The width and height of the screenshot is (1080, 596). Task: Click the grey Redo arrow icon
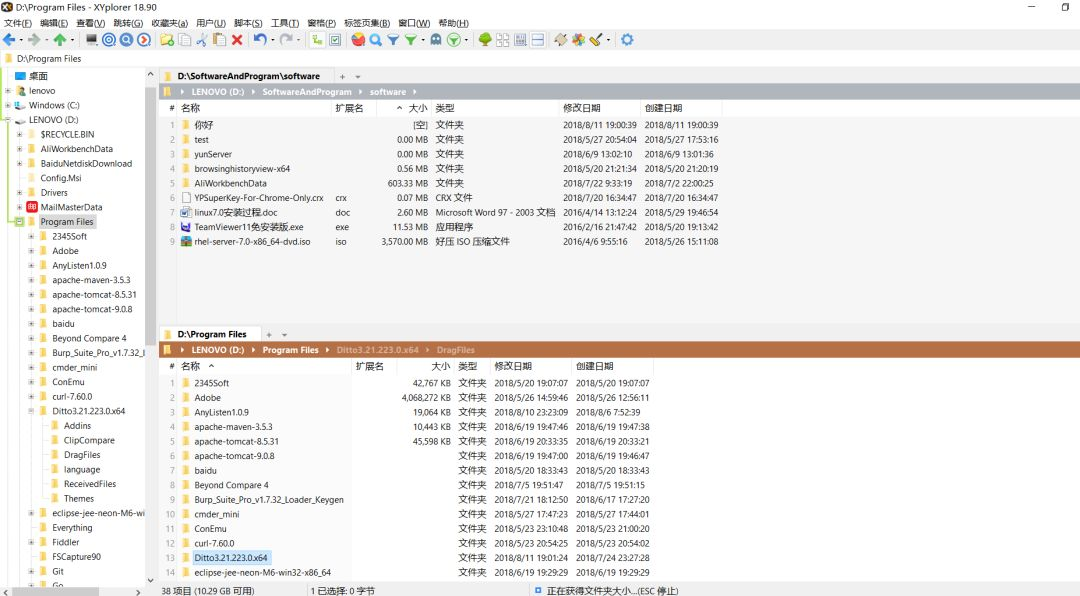point(286,40)
